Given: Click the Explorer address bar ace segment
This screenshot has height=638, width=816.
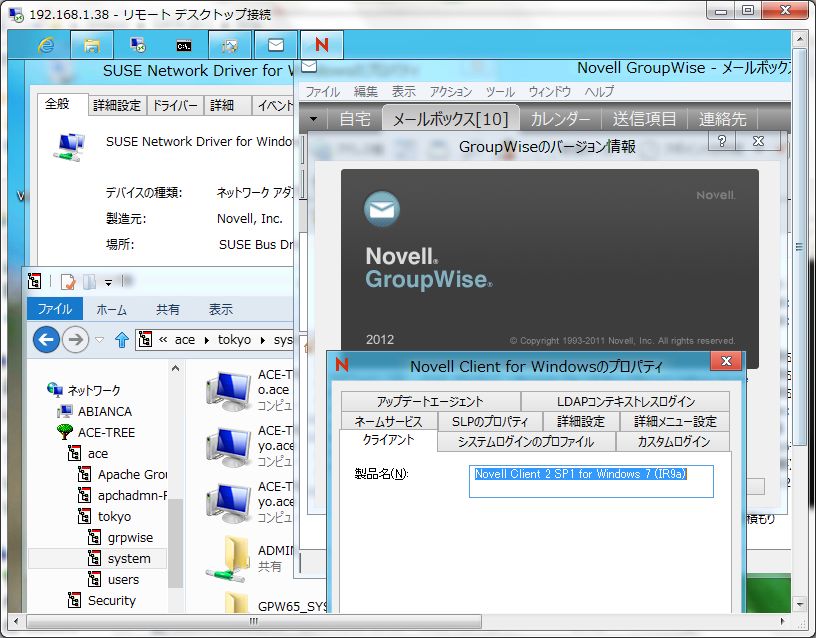Looking at the screenshot, I should (185, 340).
